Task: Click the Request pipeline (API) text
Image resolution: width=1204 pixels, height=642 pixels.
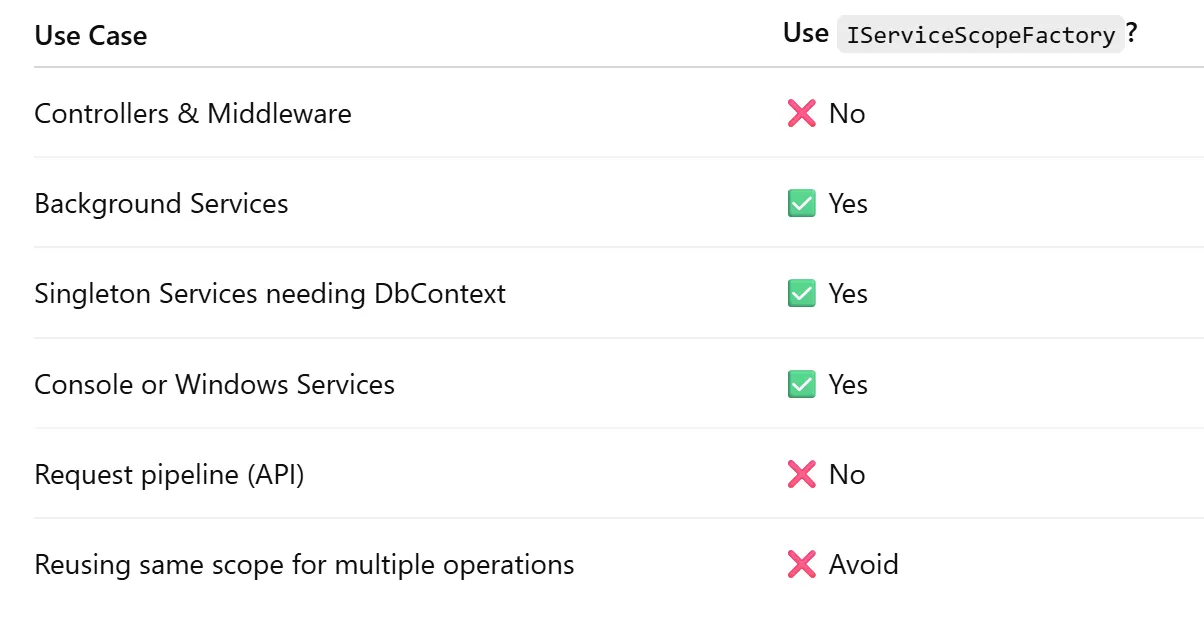Action: (x=169, y=474)
